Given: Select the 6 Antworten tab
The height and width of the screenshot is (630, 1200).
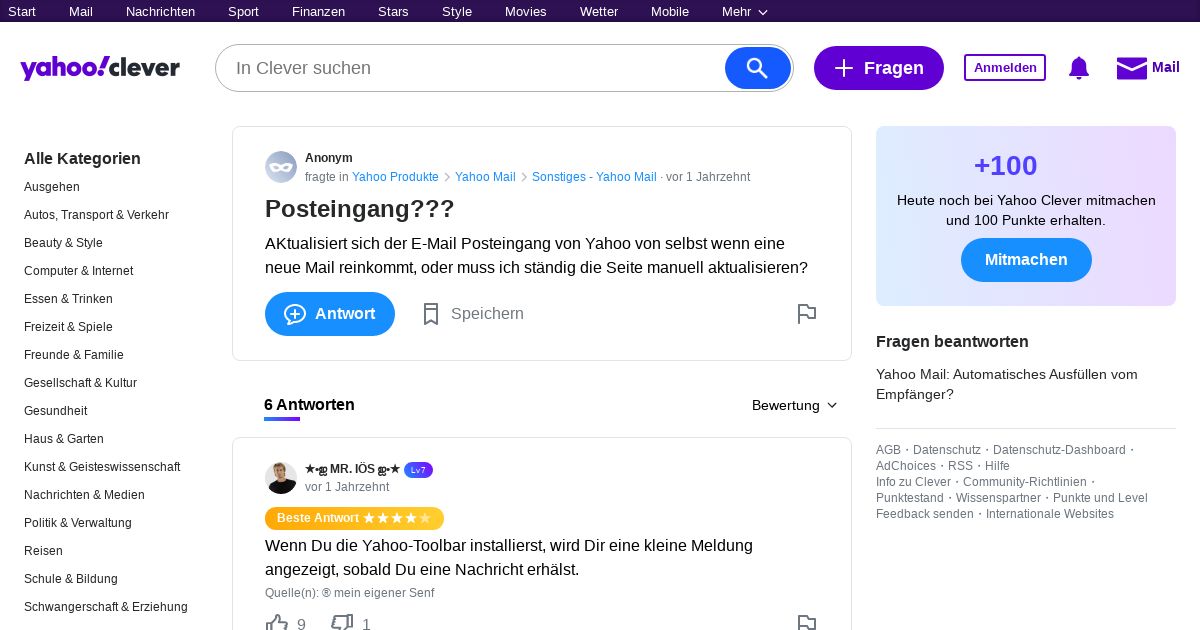Looking at the screenshot, I should click(x=309, y=405).
